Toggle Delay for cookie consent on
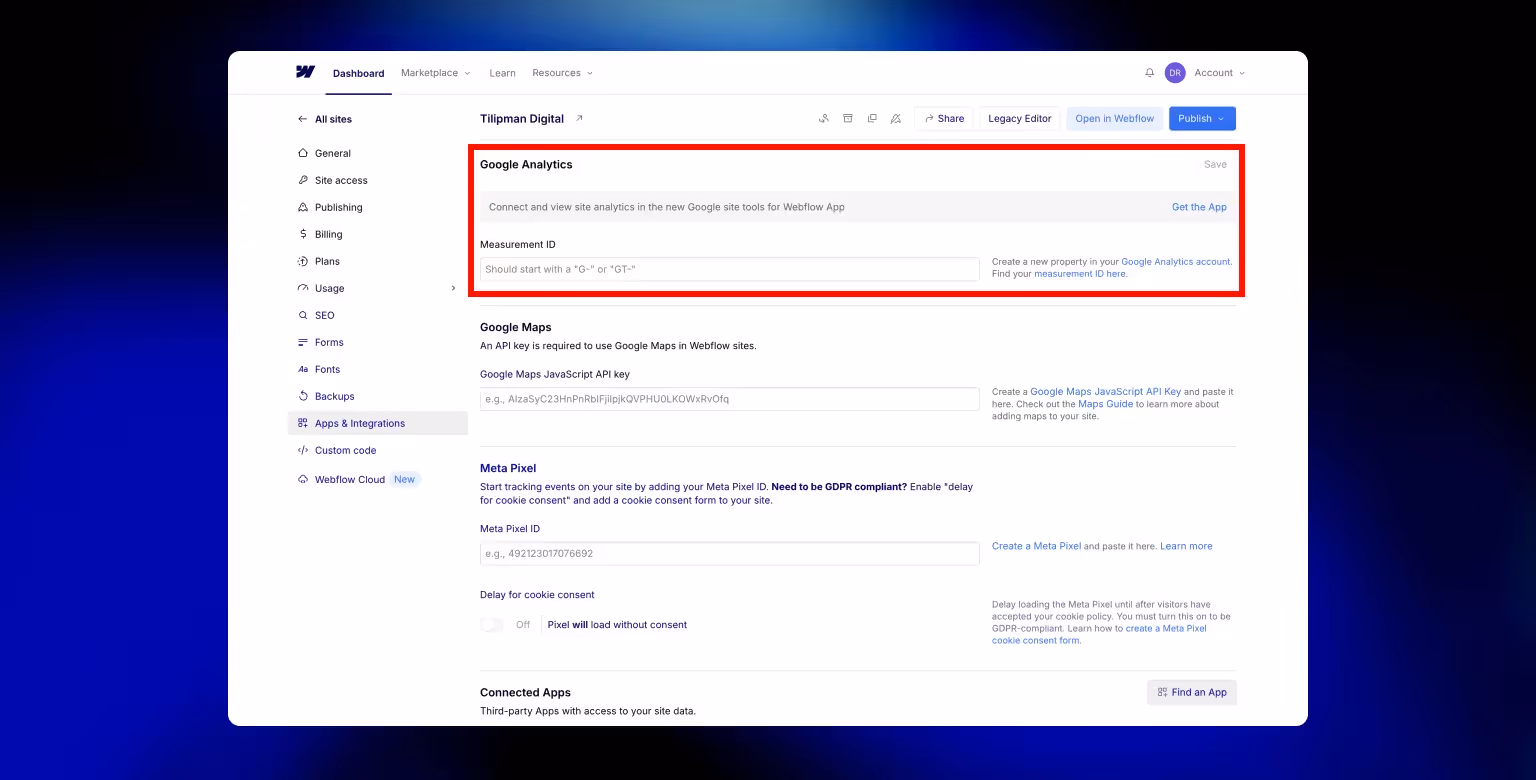 click(x=491, y=624)
